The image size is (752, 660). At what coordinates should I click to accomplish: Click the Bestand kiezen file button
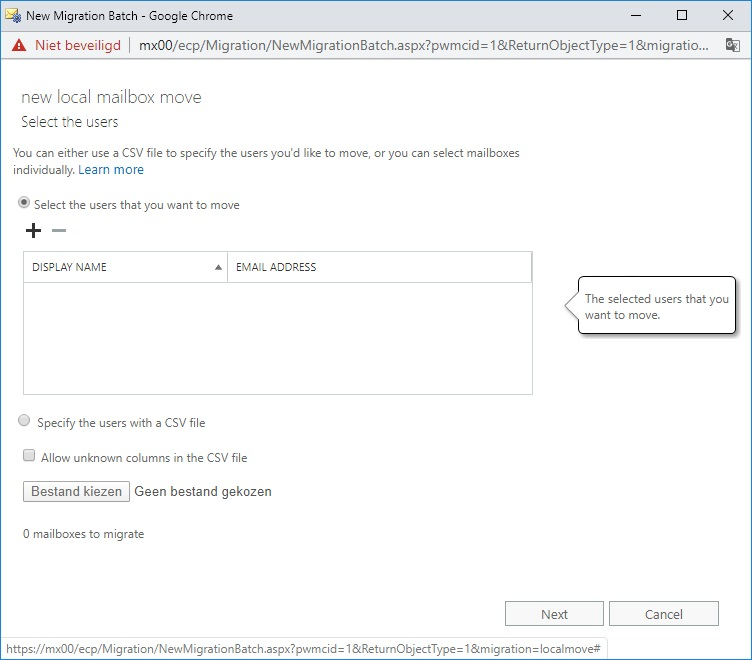(76, 492)
